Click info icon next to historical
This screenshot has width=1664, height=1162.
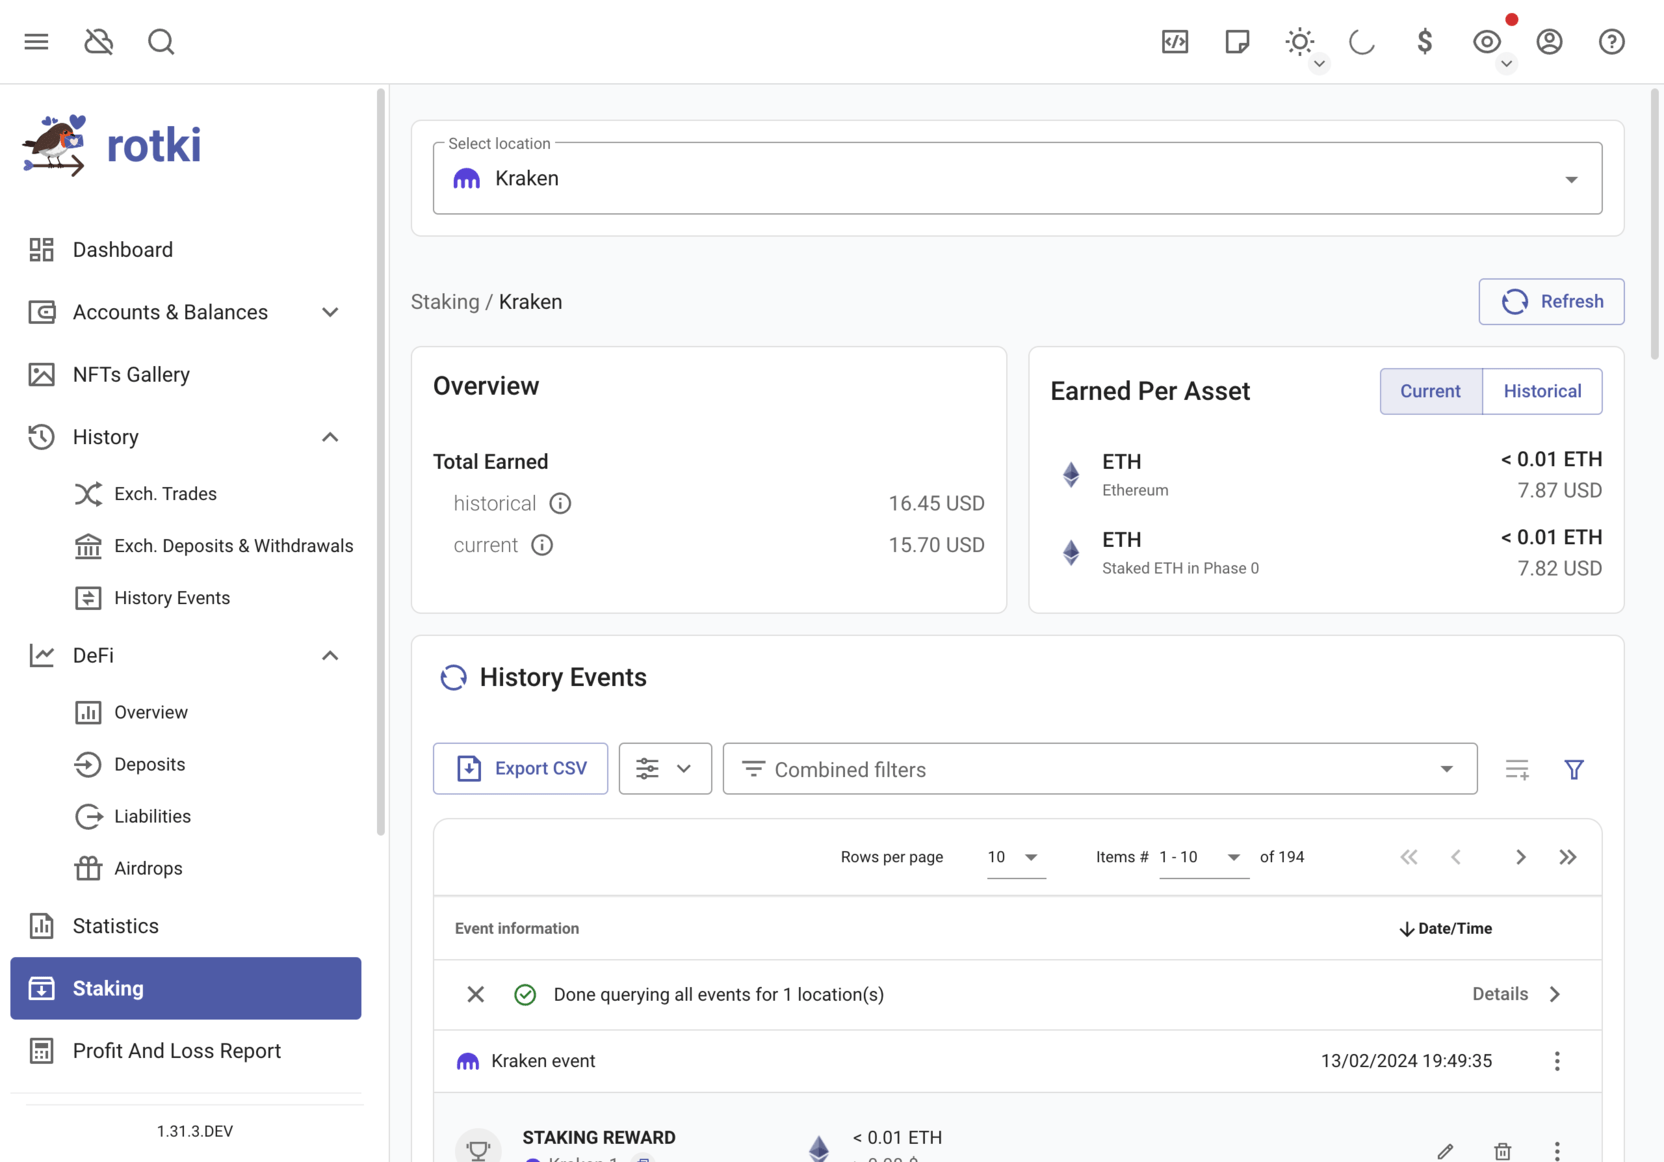560,503
